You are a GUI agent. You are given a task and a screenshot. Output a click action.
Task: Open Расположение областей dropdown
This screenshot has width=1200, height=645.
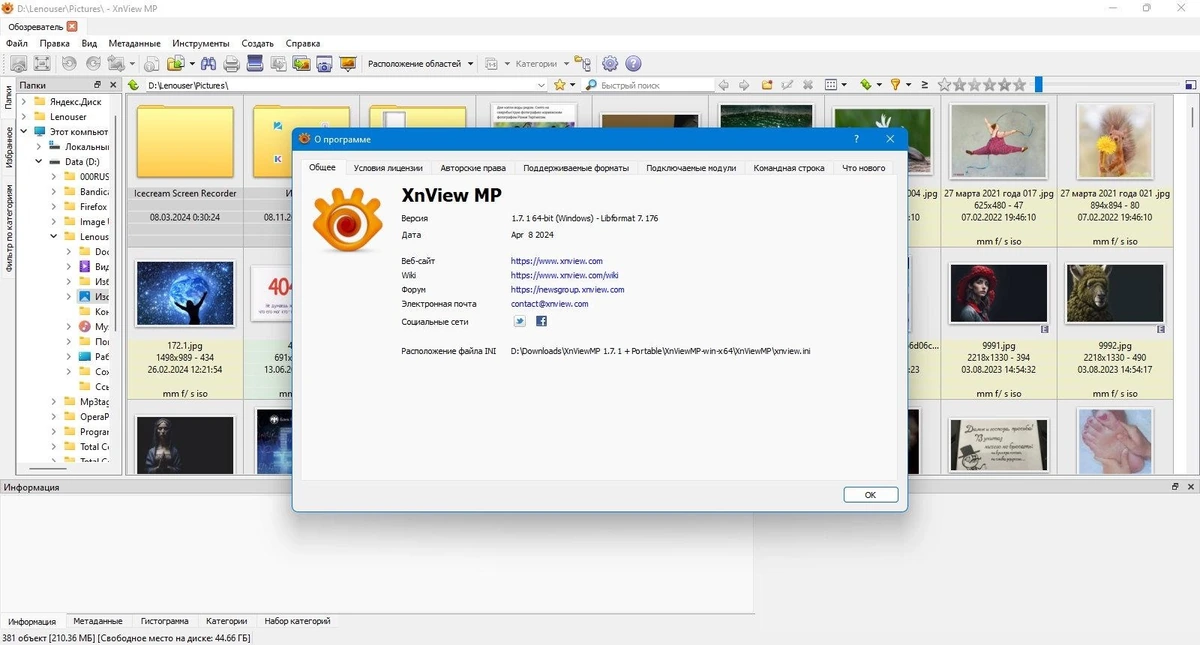pyautogui.click(x=421, y=64)
